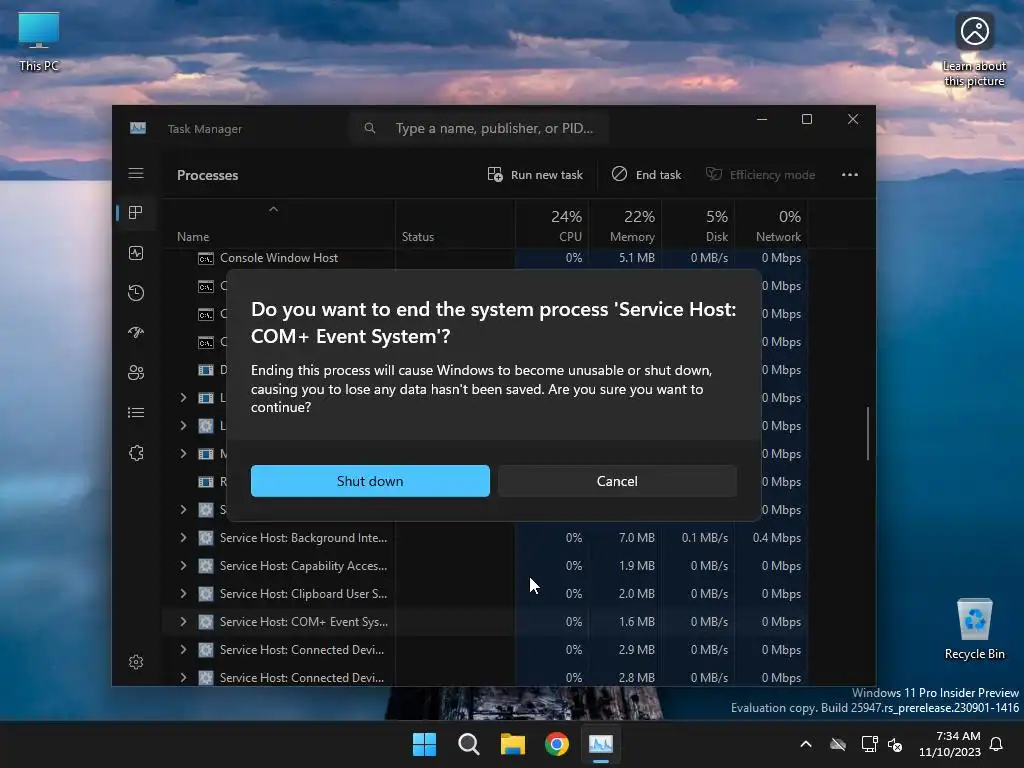Viewport: 1024px width, 768px height.
Task: Open the This PC desktop icon
Action: tap(39, 41)
